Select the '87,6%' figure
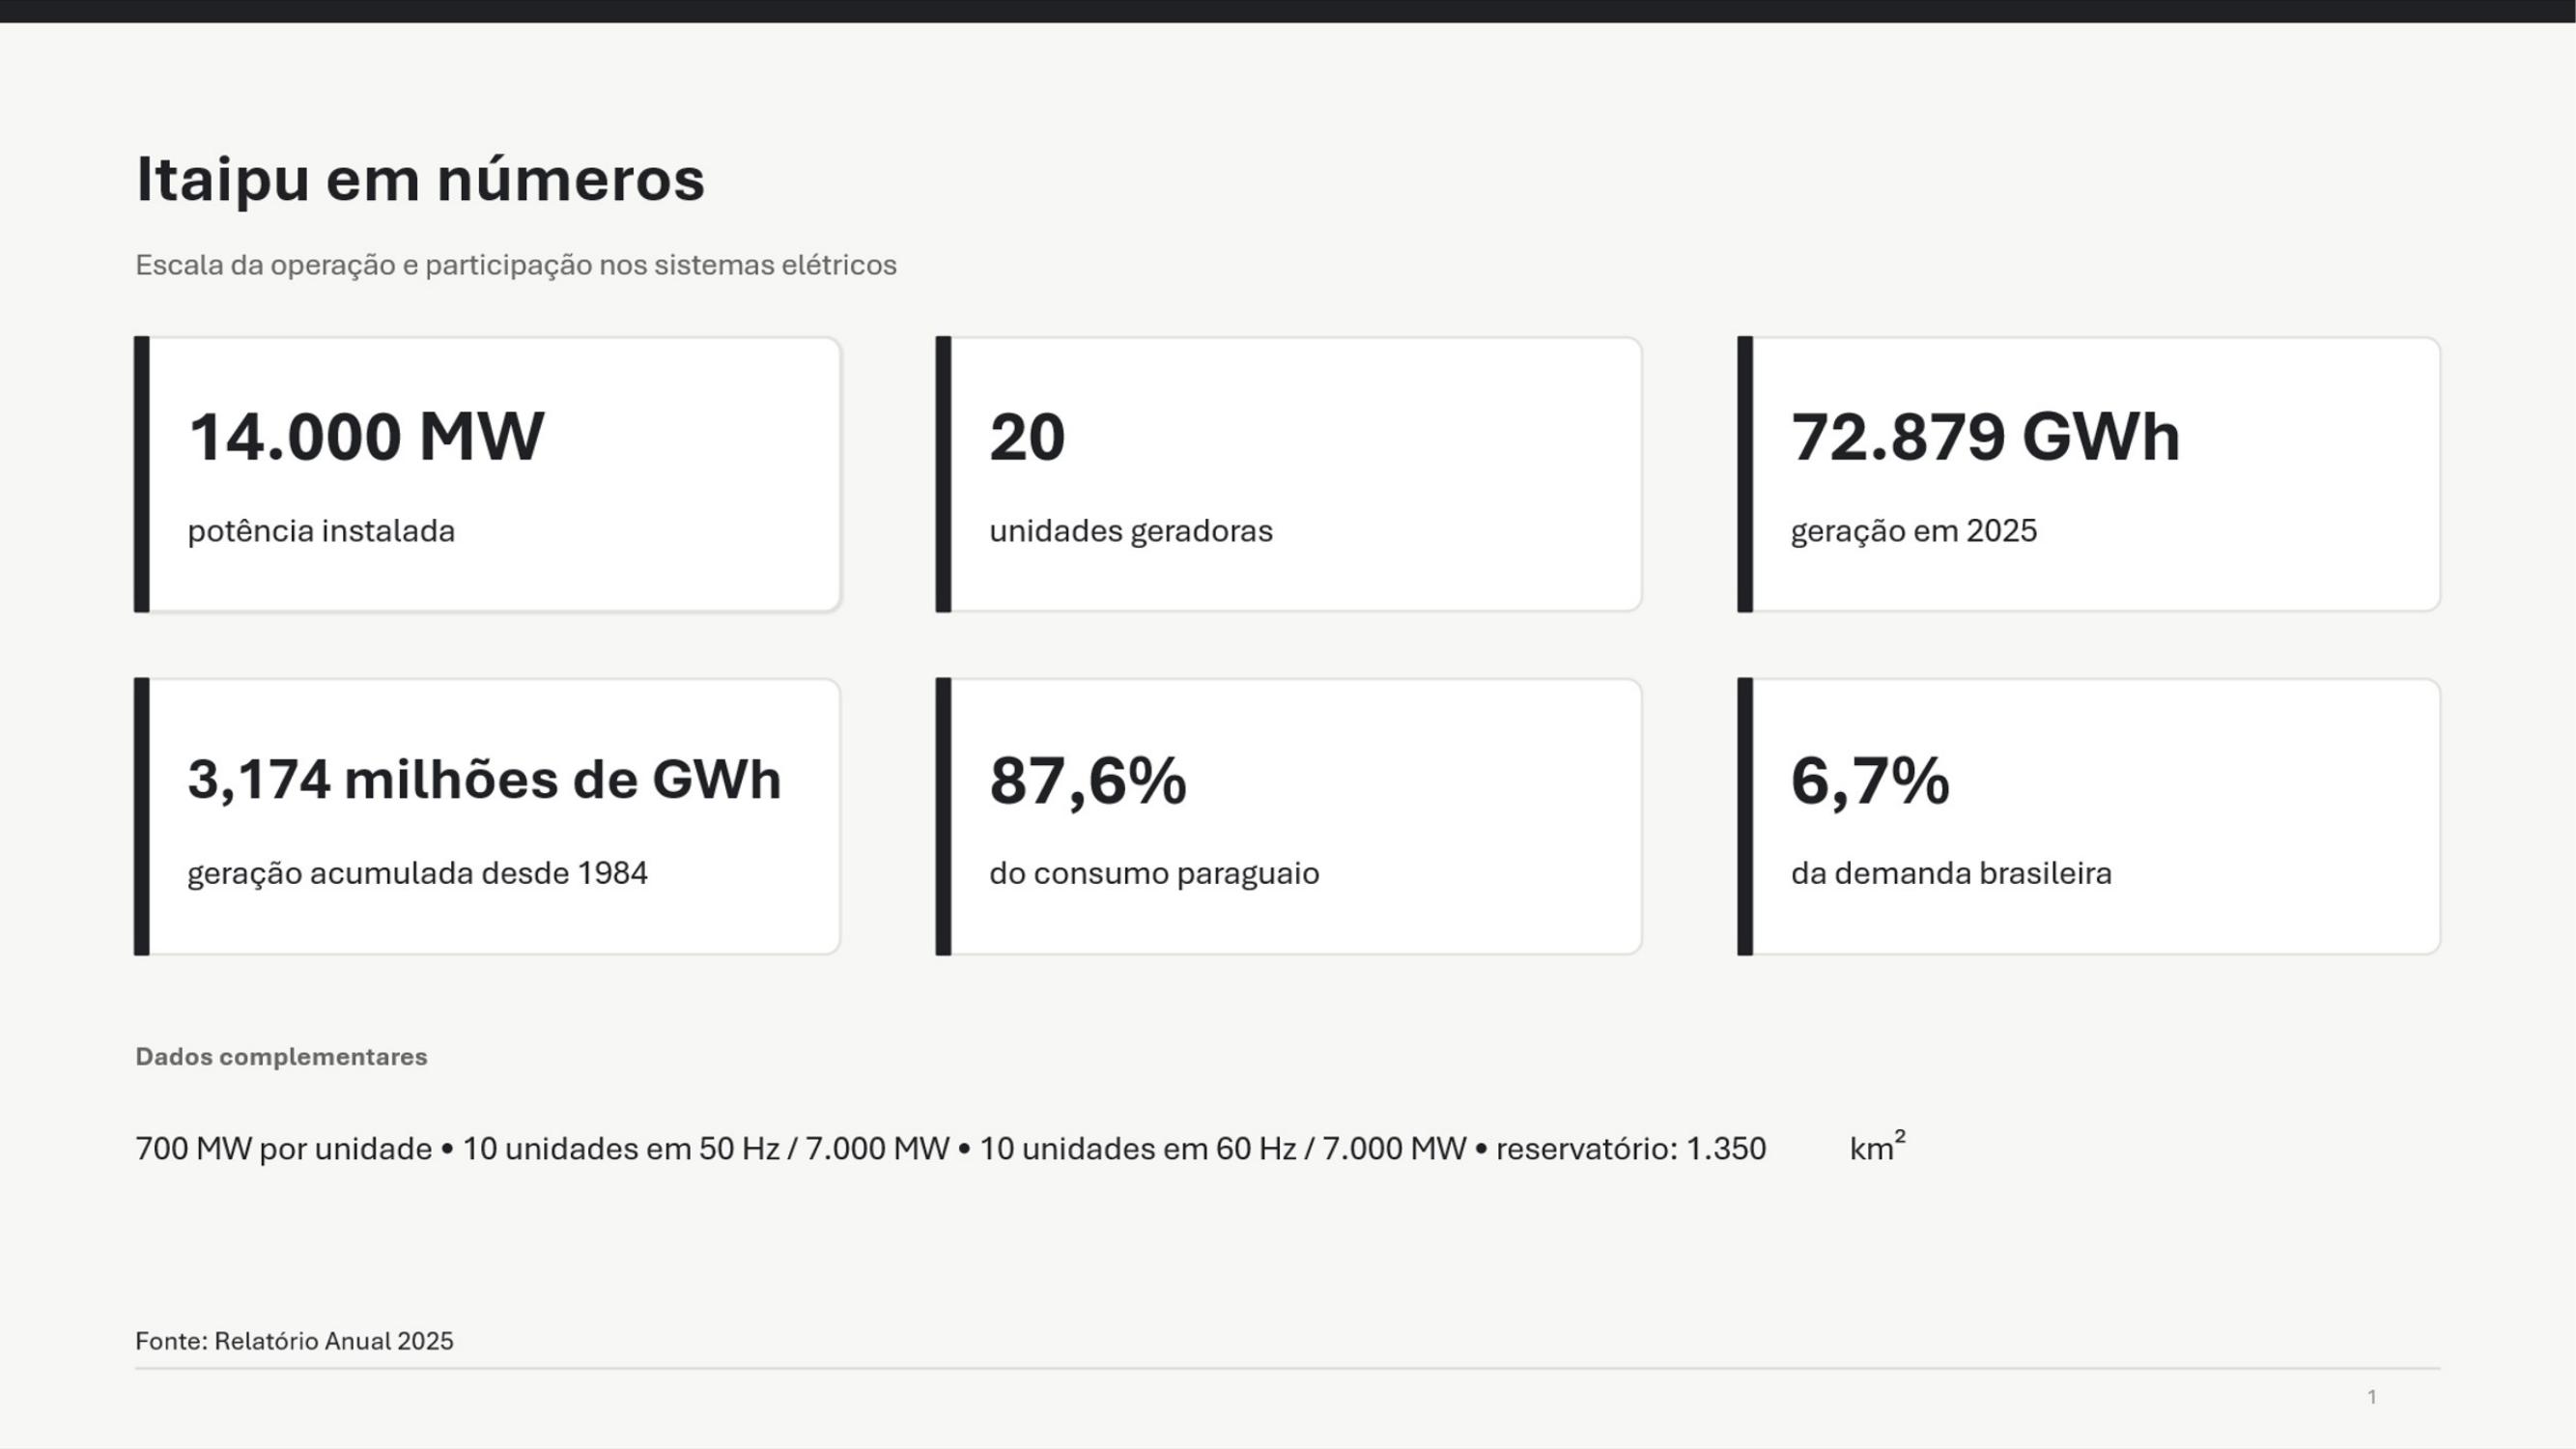The width and height of the screenshot is (2576, 1449). (1088, 780)
